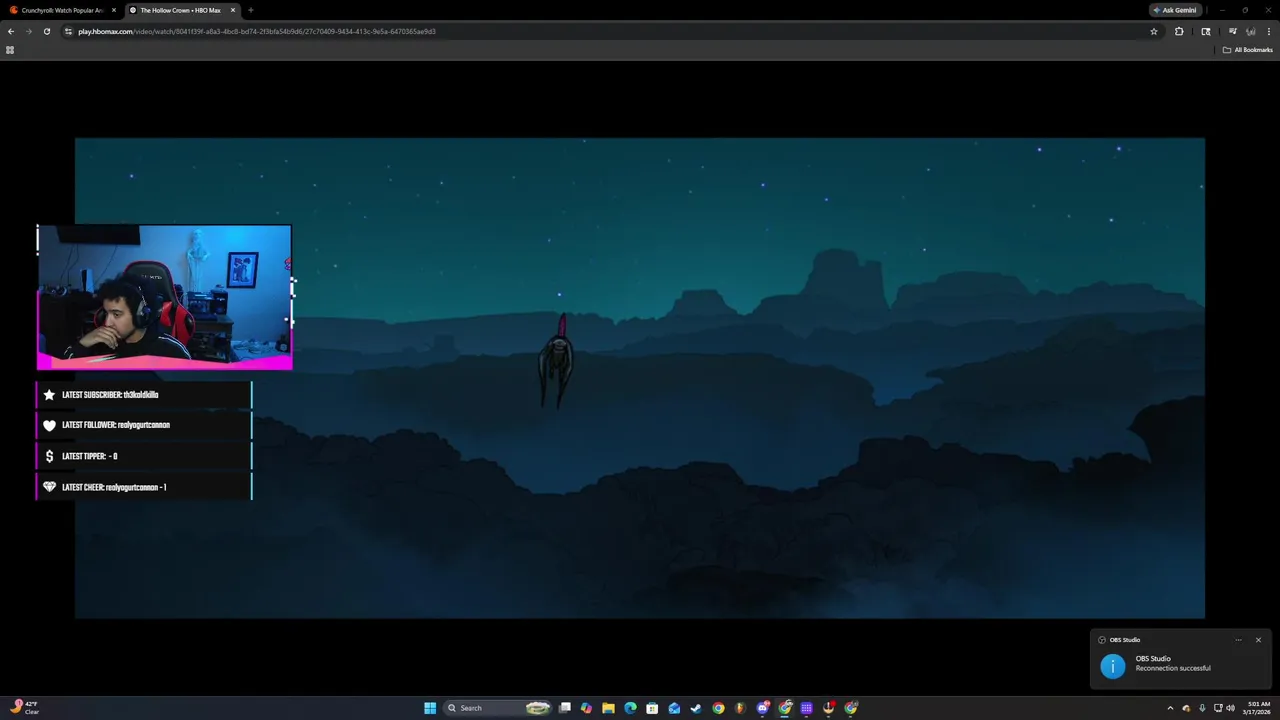The width and height of the screenshot is (1280, 720).
Task: Click the taskbar Search box
Action: coord(498,708)
